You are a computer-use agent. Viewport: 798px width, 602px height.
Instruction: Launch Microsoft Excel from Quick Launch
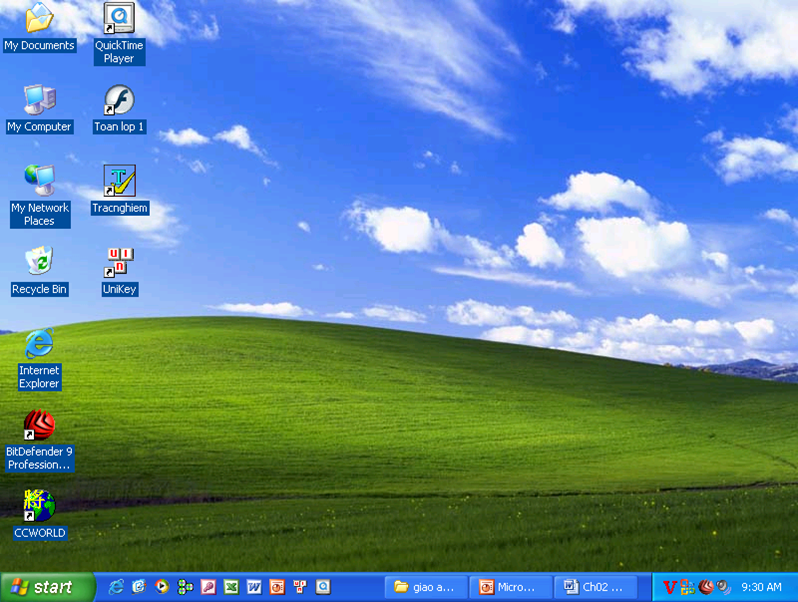tap(231, 587)
